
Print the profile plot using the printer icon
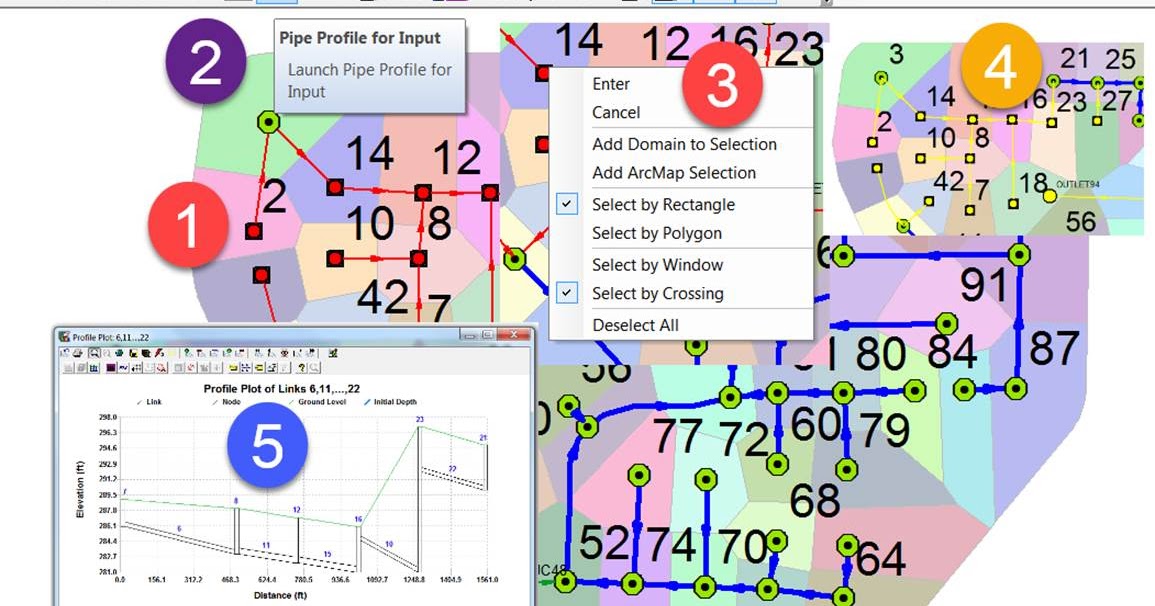tap(77, 352)
